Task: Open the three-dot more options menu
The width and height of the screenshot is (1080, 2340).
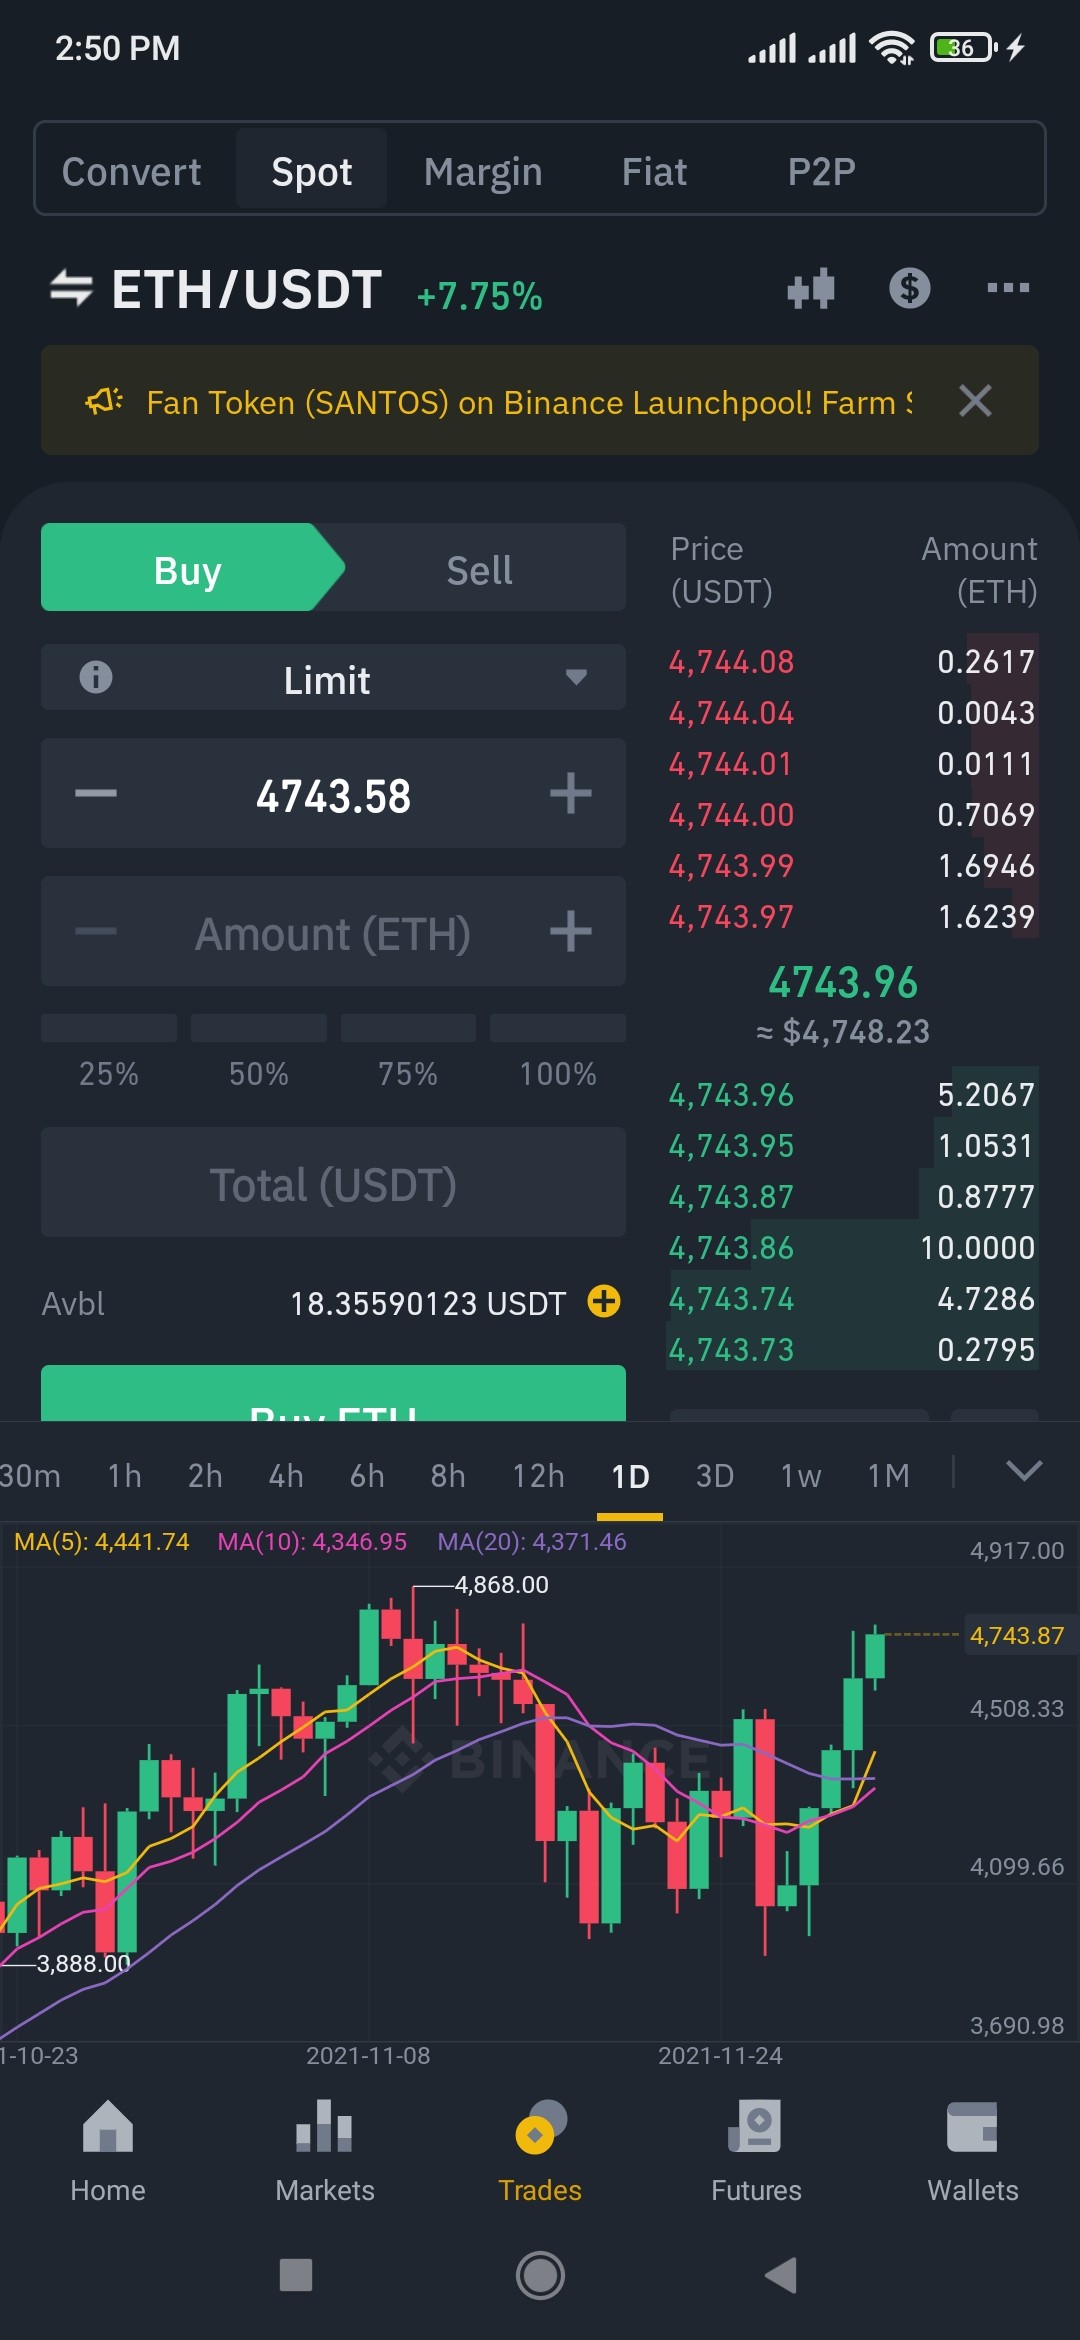Action: (x=1008, y=288)
